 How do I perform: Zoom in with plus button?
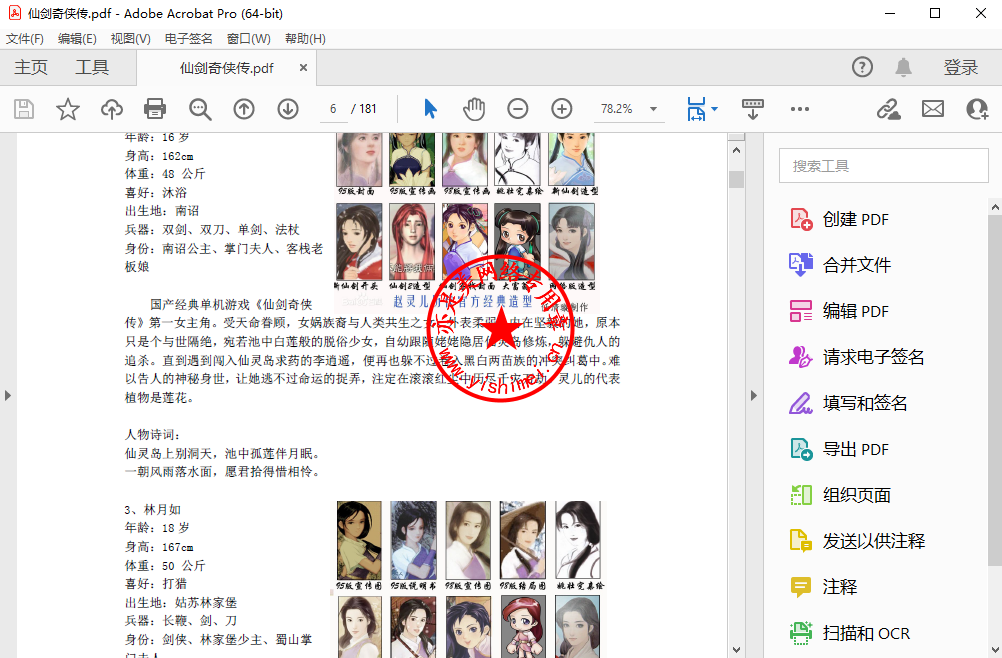pyautogui.click(x=562, y=109)
